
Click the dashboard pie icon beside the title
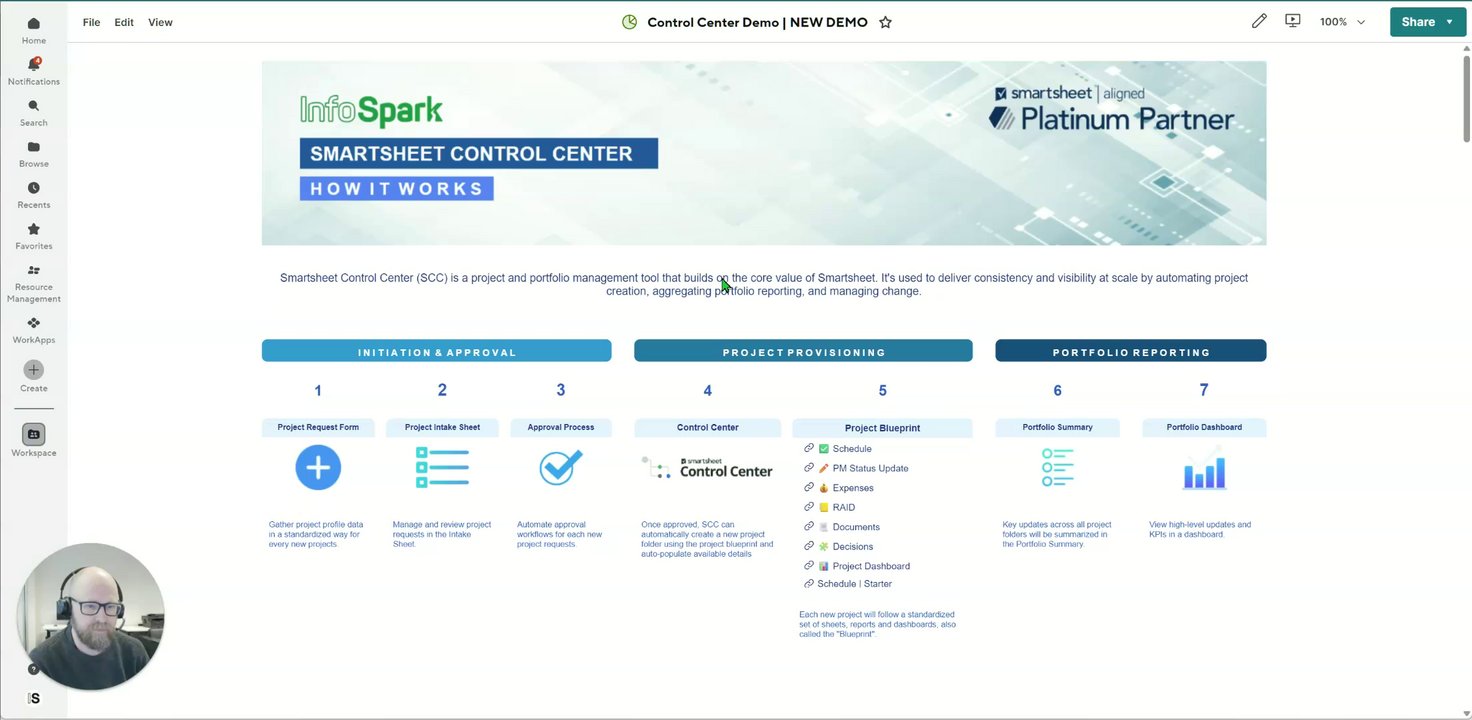pyautogui.click(x=629, y=22)
